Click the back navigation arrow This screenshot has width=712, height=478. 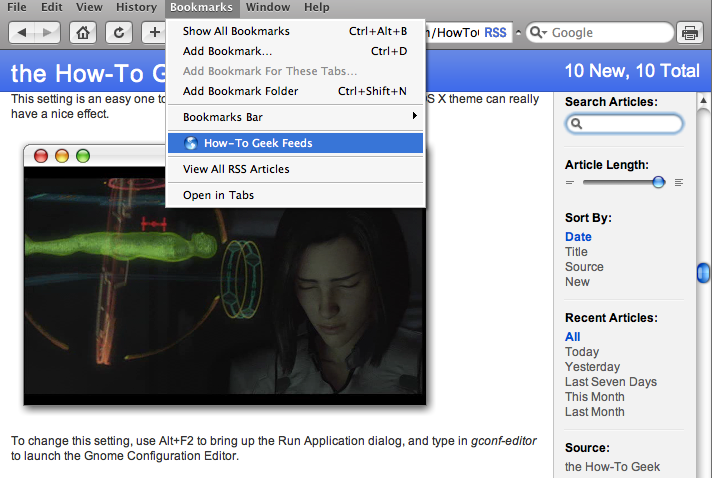[x=21, y=32]
